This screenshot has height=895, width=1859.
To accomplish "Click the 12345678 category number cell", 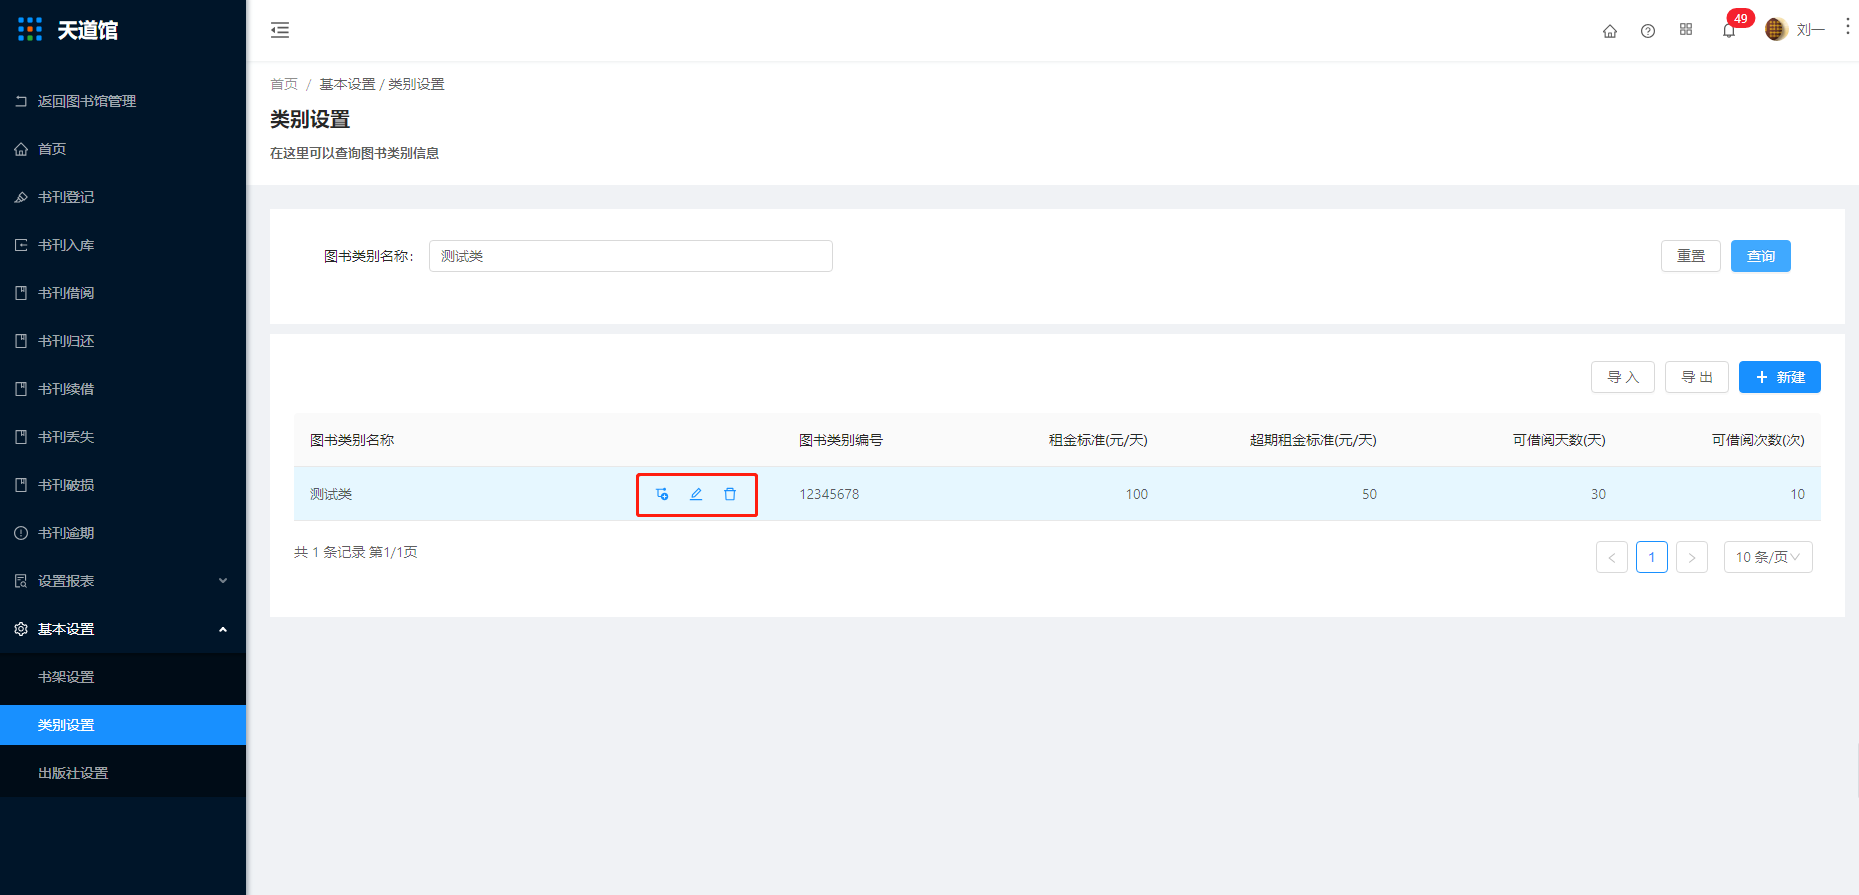I will (x=829, y=494).
